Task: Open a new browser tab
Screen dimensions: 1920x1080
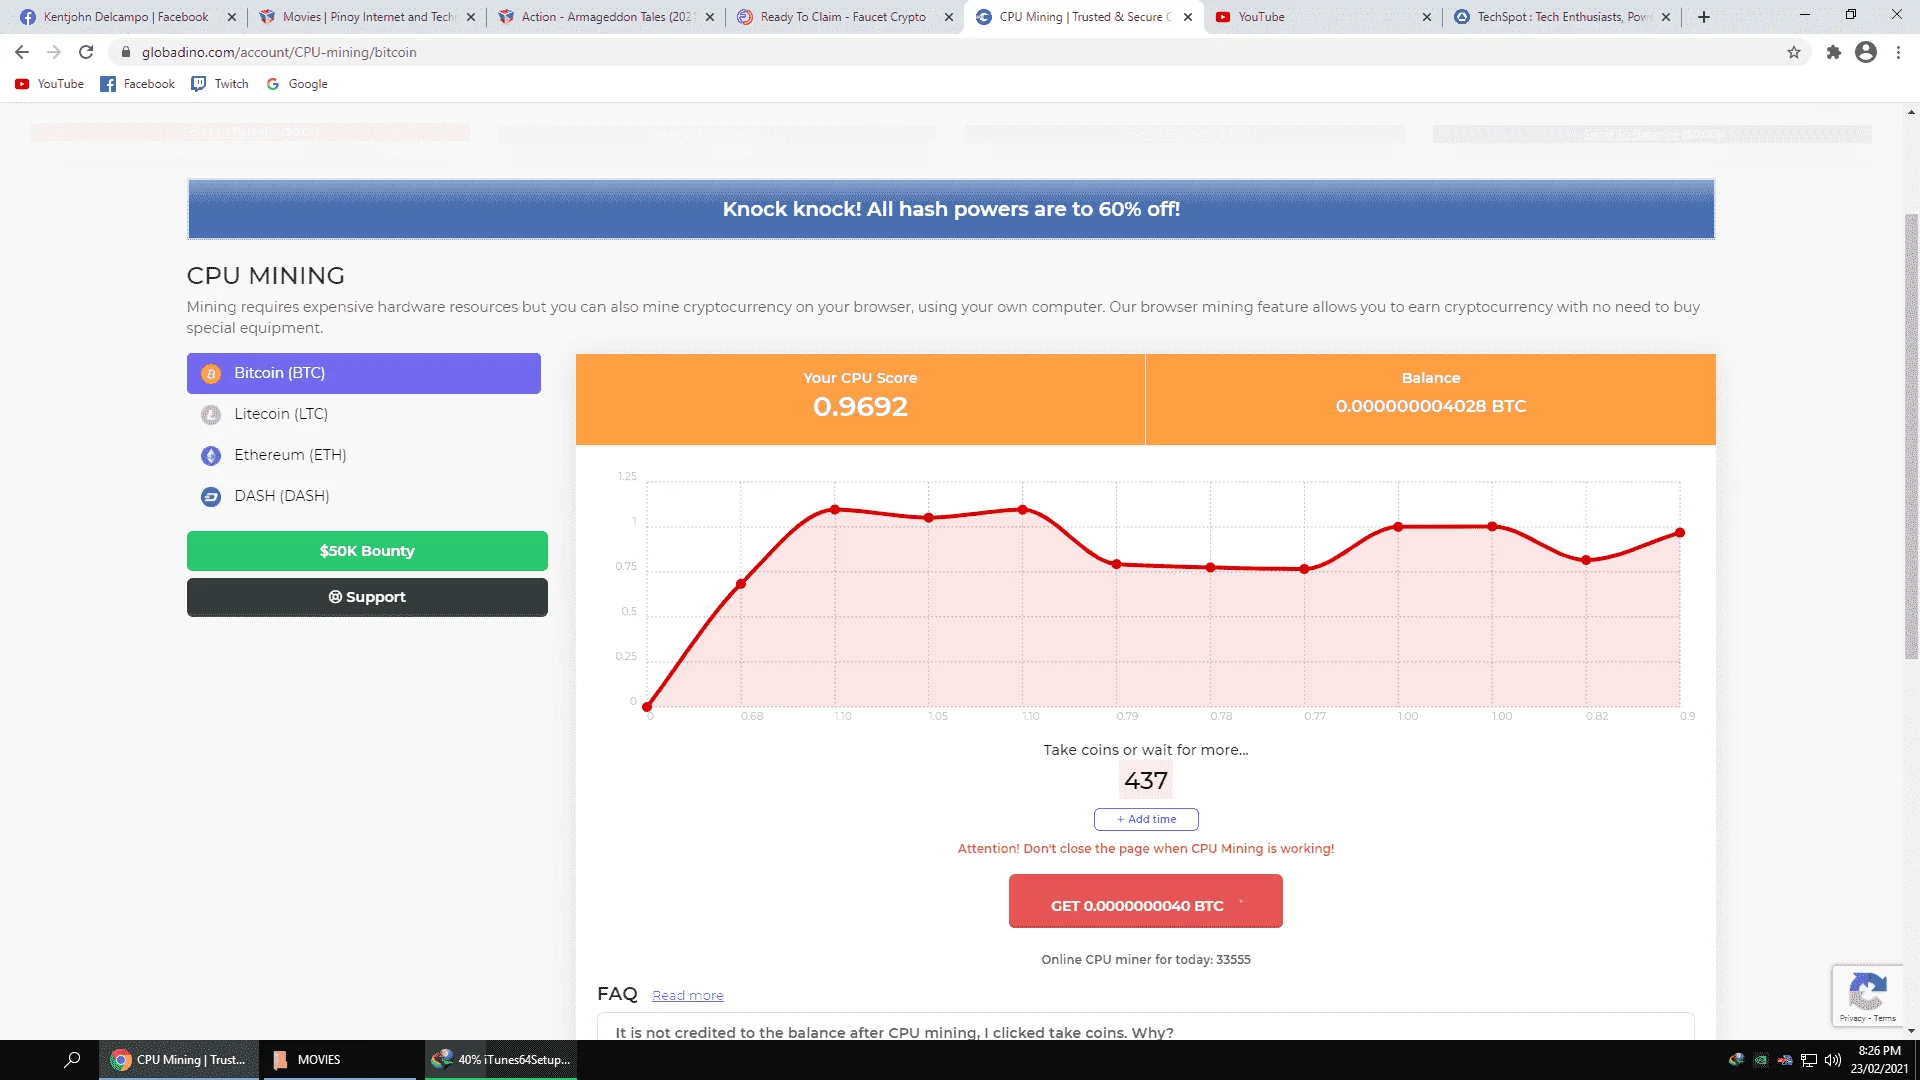Action: pyautogui.click(x=1704, y=17)
